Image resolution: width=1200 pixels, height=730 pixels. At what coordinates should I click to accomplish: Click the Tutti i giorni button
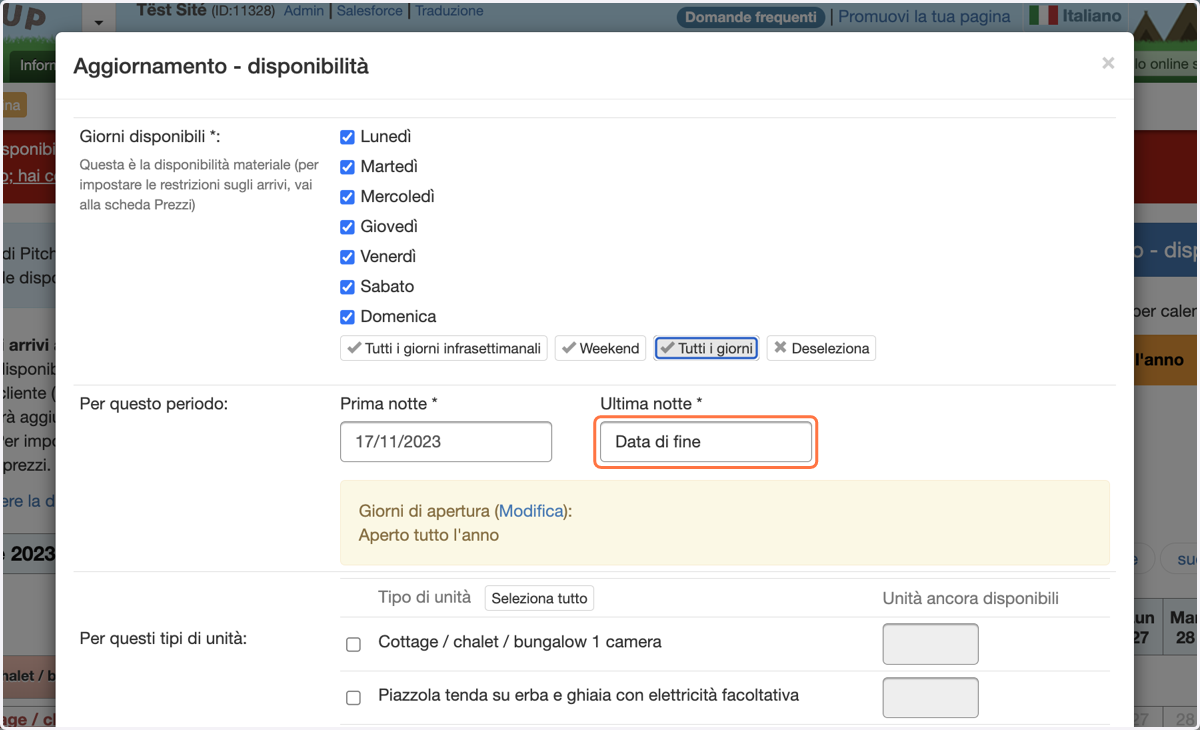pyautogui.click(x=707, y=348)
